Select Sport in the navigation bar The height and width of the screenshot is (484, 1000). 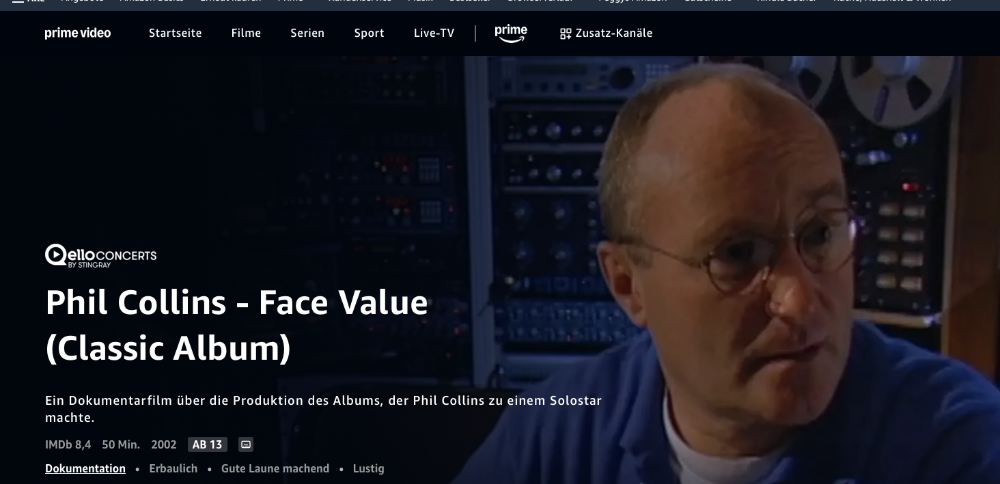coord(369,33)
